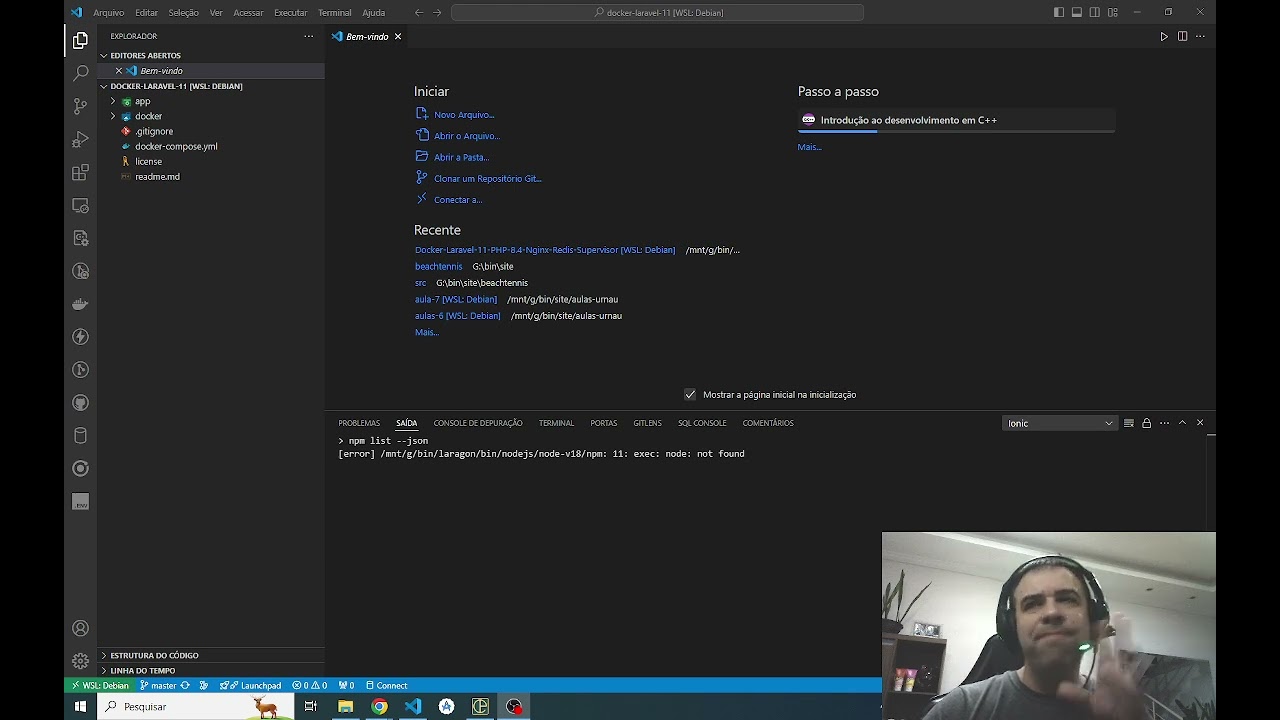Open the Docker view in the activity bar

click(x=81, y=304)
